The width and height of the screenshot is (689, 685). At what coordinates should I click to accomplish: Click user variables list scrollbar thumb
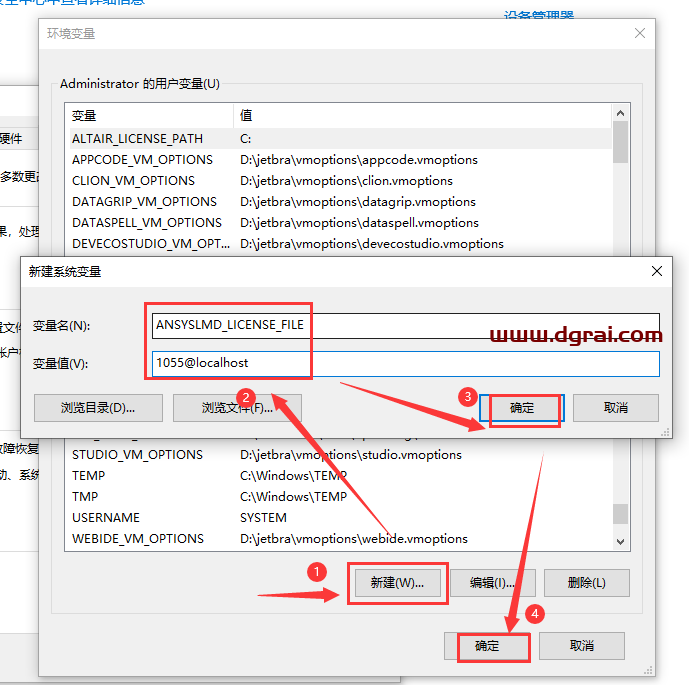[620, 142]
